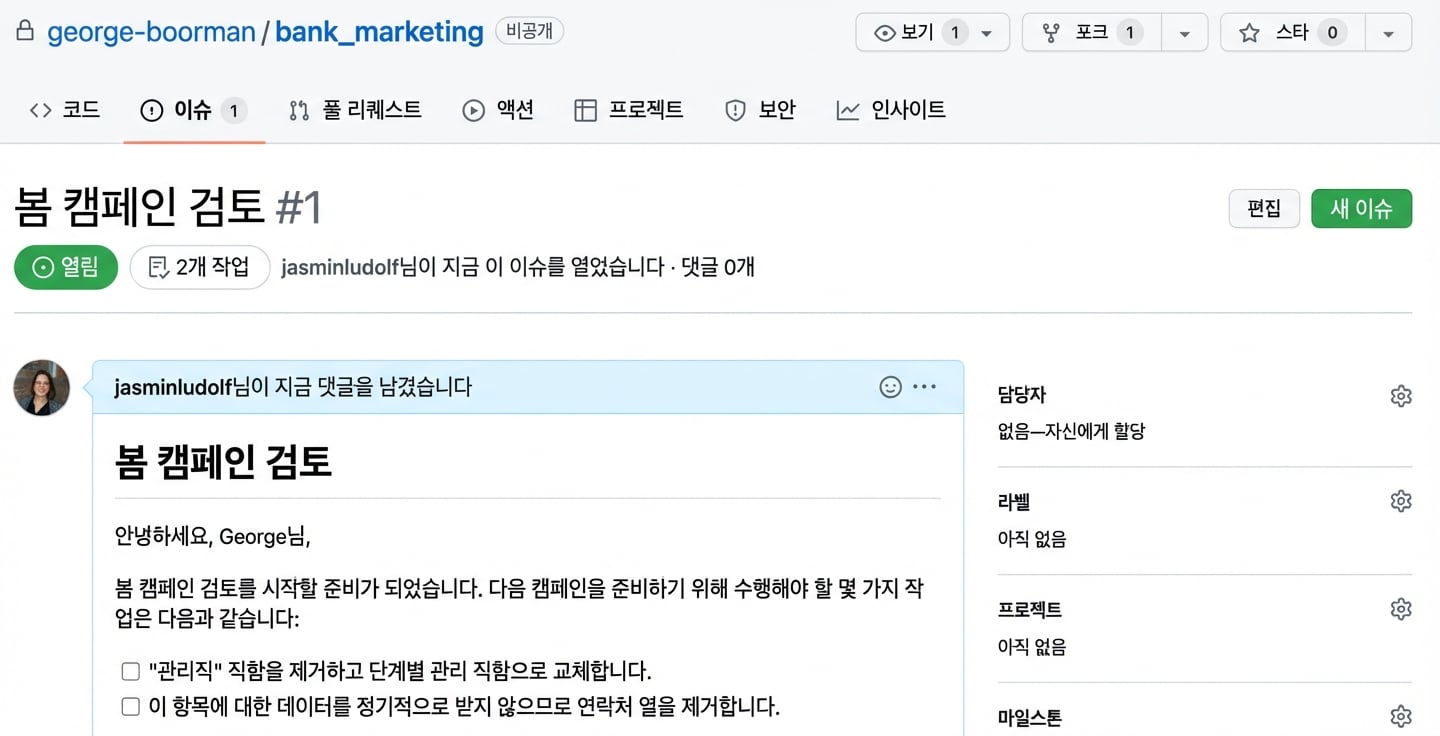Click the green 열림 status badge

pyautogui.click(x=66, y=267)
